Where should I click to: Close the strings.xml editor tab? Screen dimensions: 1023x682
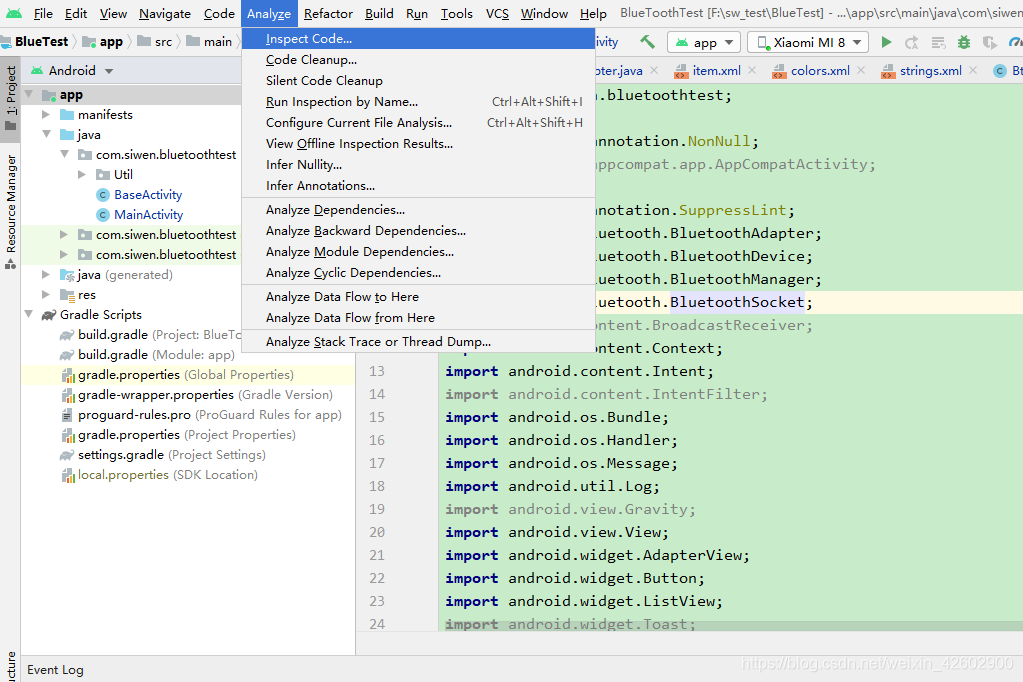tap(973, 70)
